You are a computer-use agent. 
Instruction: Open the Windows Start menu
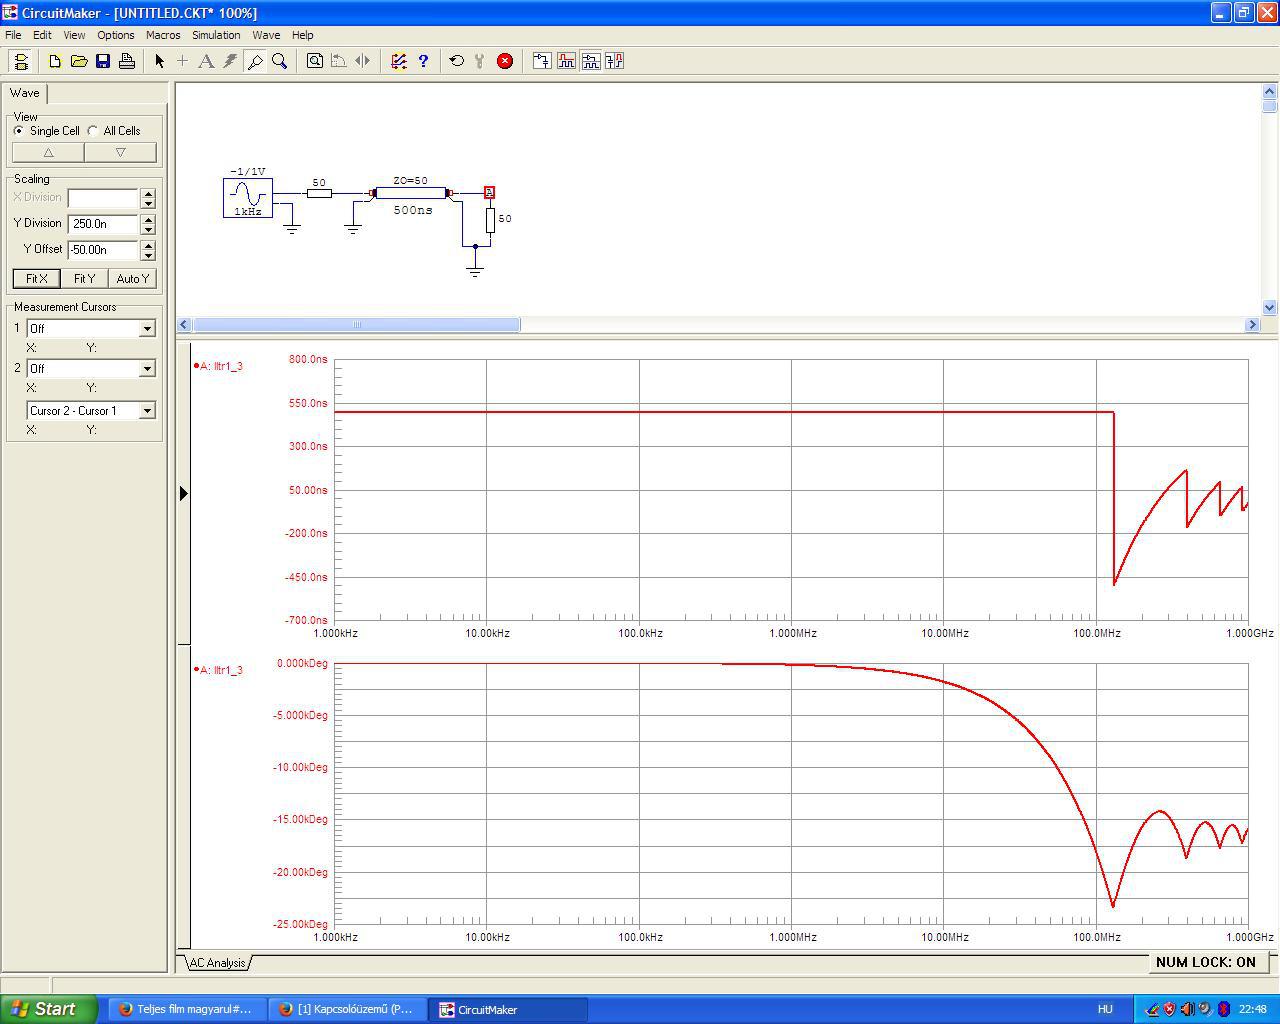pos(49,1009)
